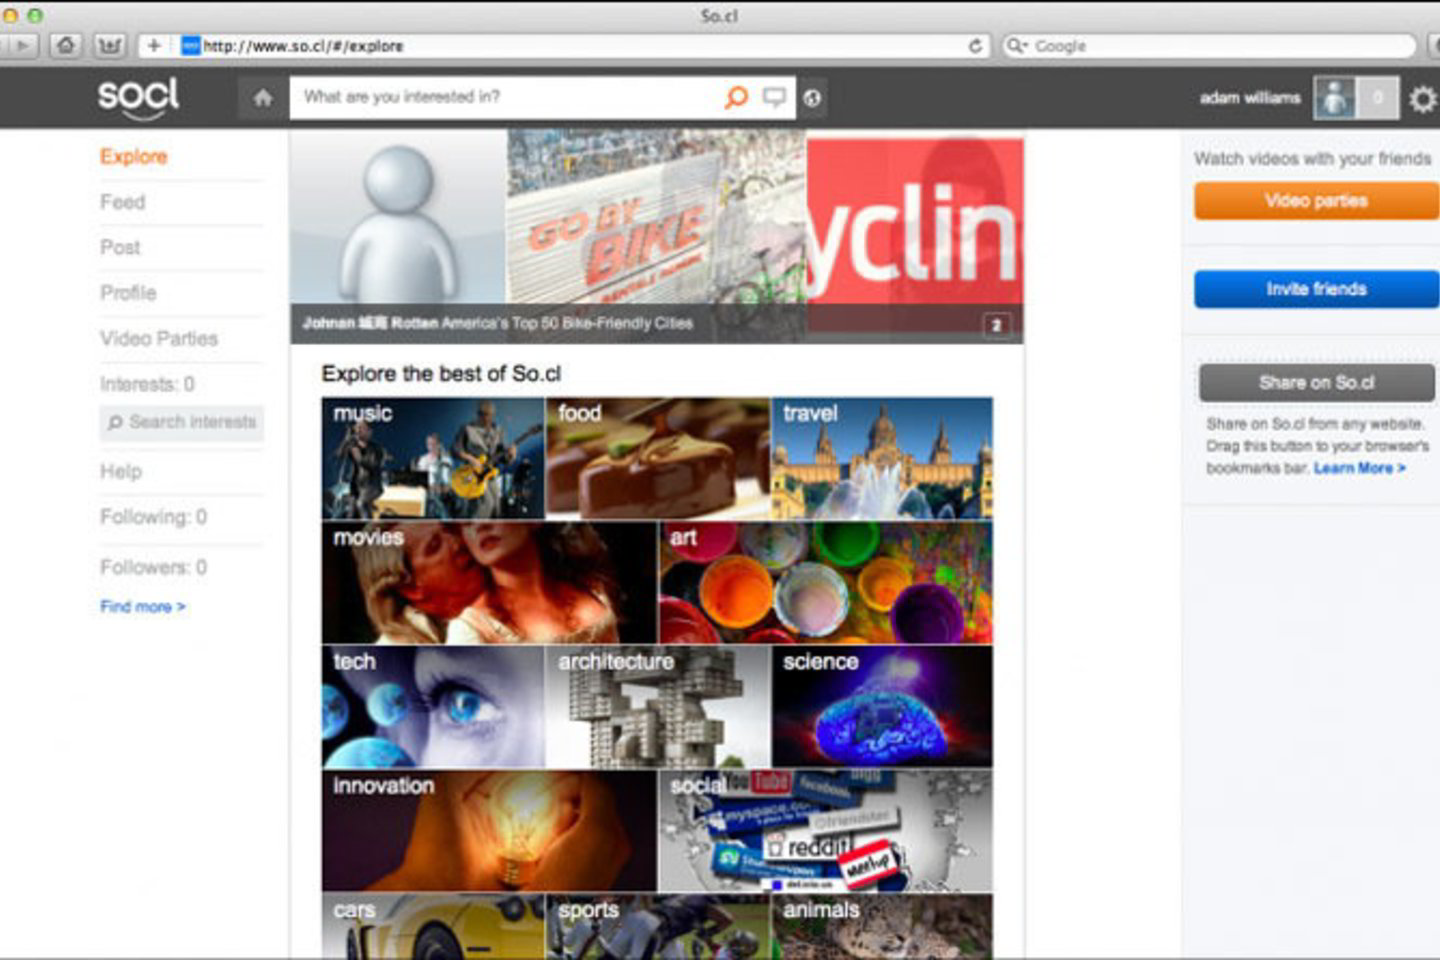Open the settings gear icon

pos(1422,99)
